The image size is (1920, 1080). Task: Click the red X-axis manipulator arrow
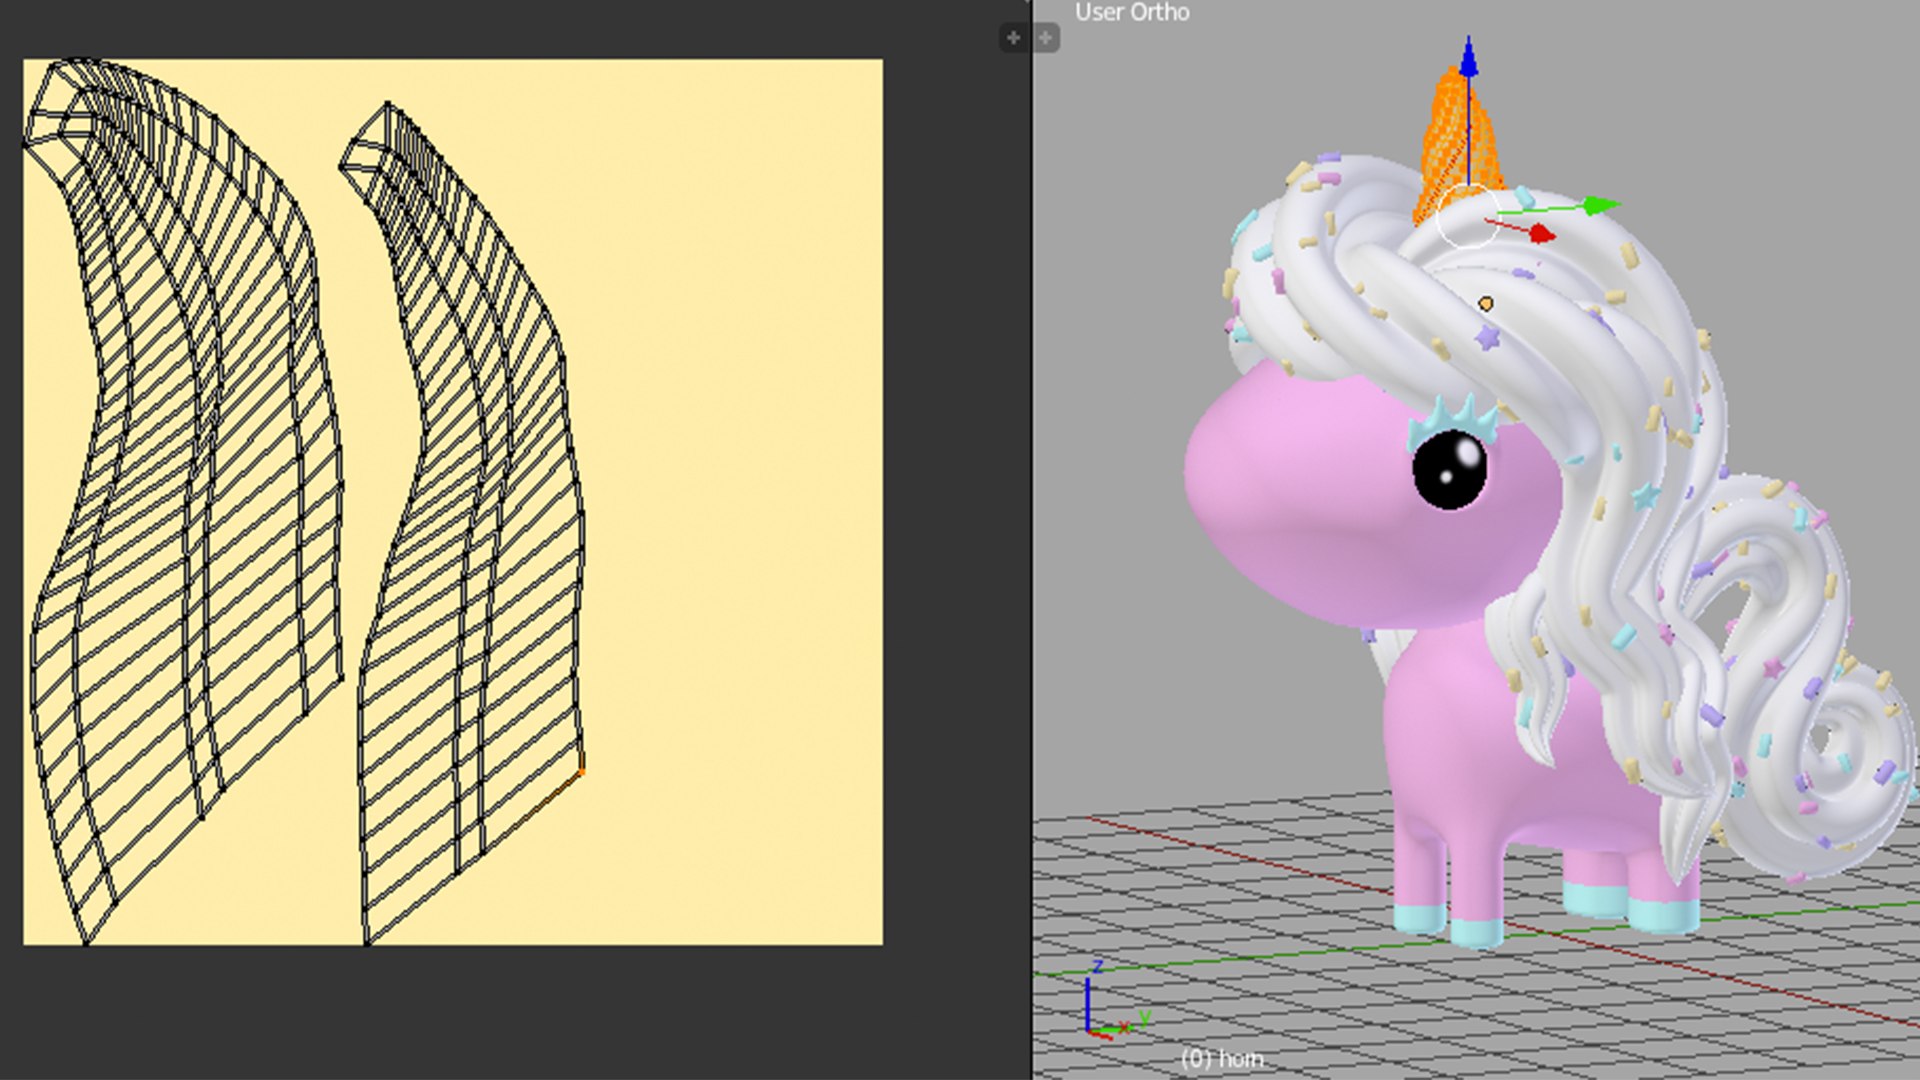[1543, 234]
